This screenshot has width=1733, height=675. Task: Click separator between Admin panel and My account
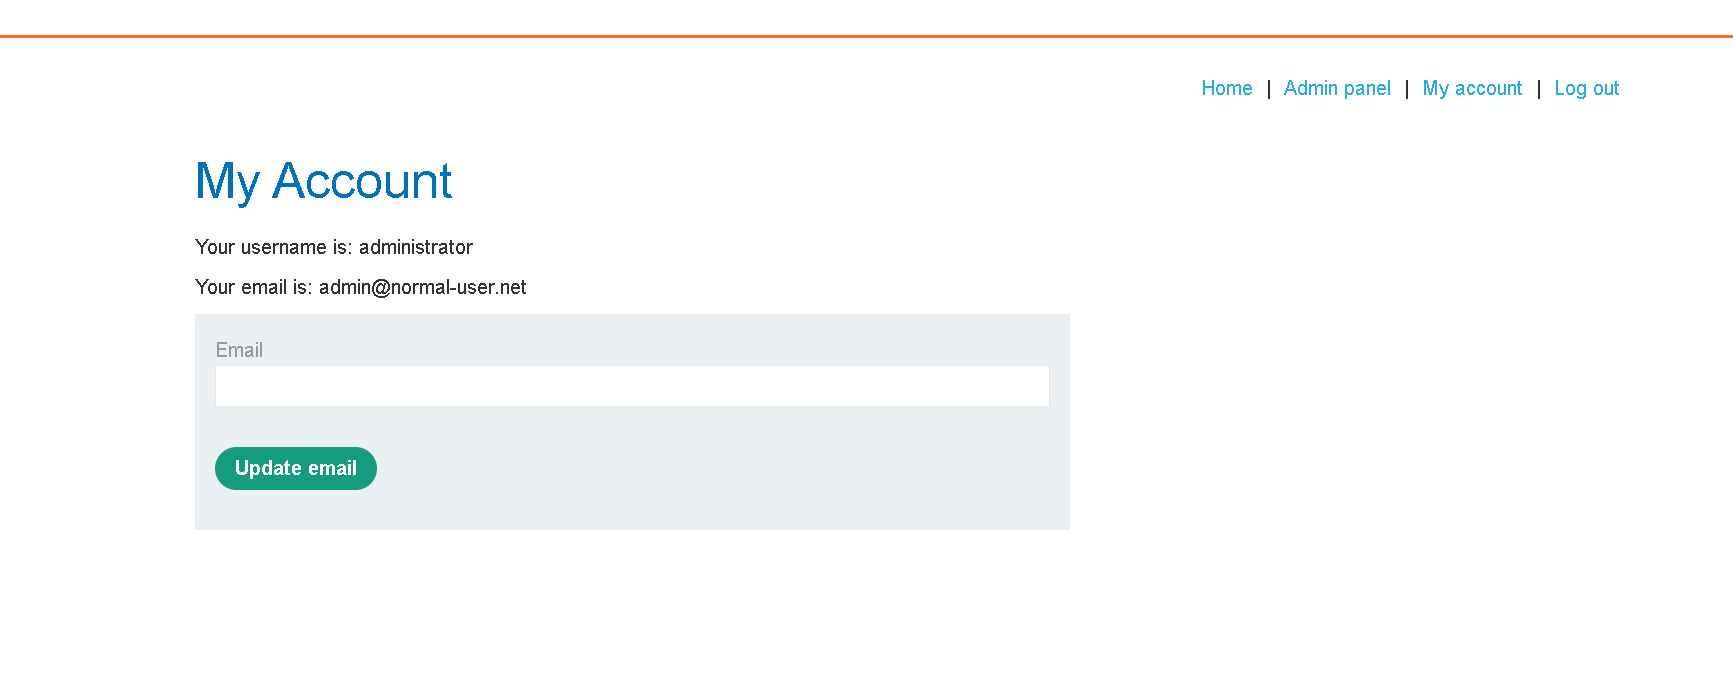[x=1407, y=89]
